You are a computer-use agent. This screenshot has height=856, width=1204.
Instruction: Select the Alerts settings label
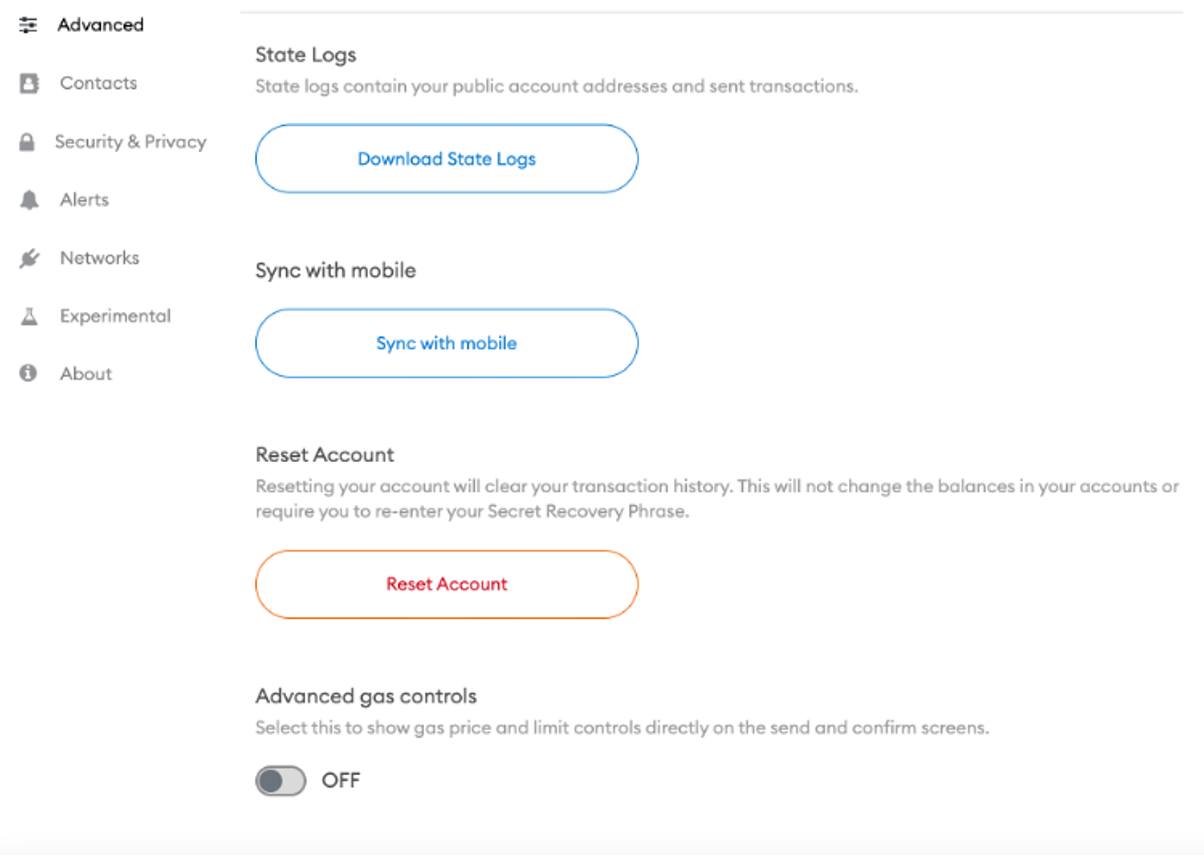tap(84, 200)
